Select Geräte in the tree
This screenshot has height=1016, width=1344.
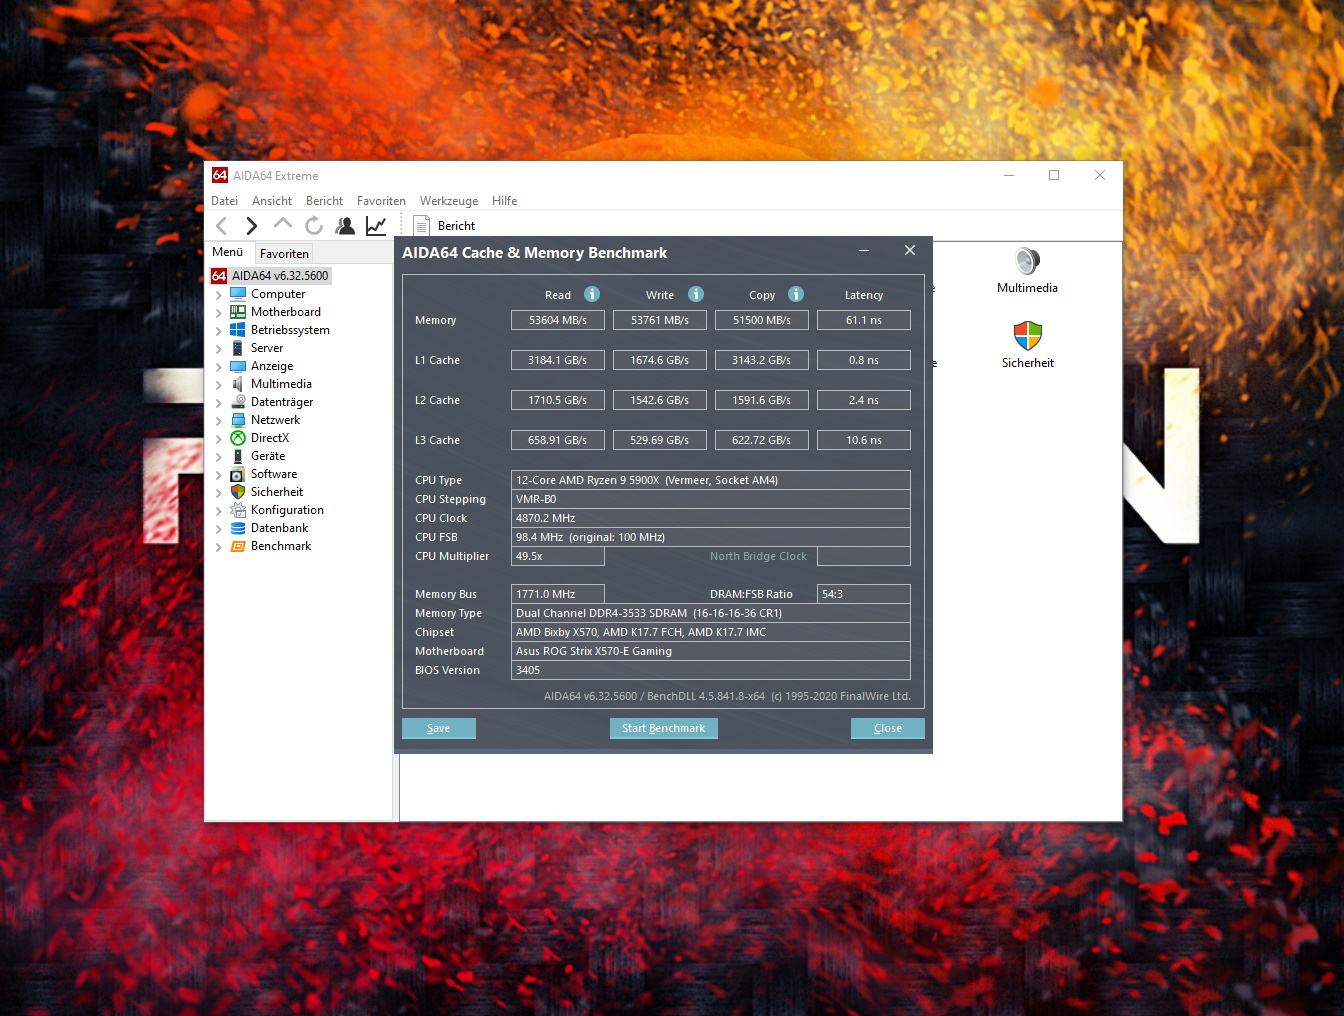point(268,456)
